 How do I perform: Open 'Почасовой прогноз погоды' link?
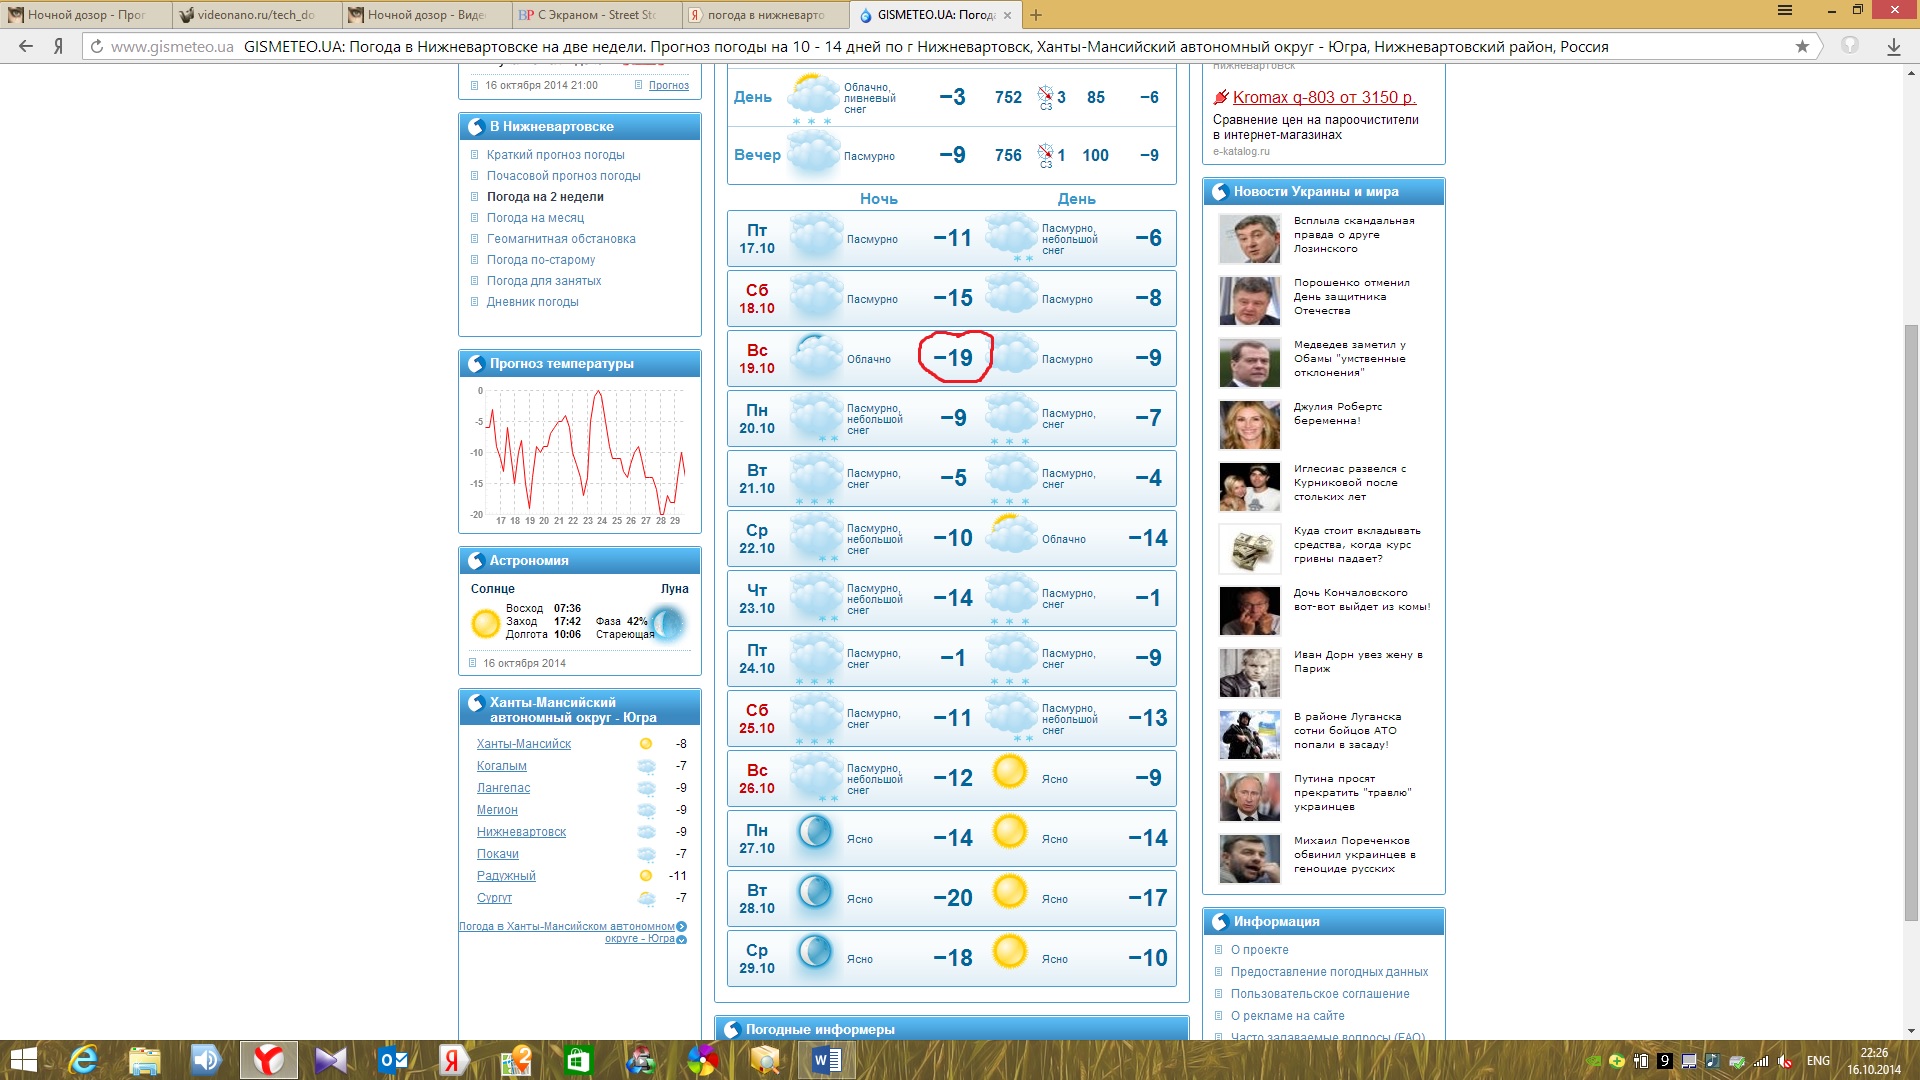pos(563,176)
